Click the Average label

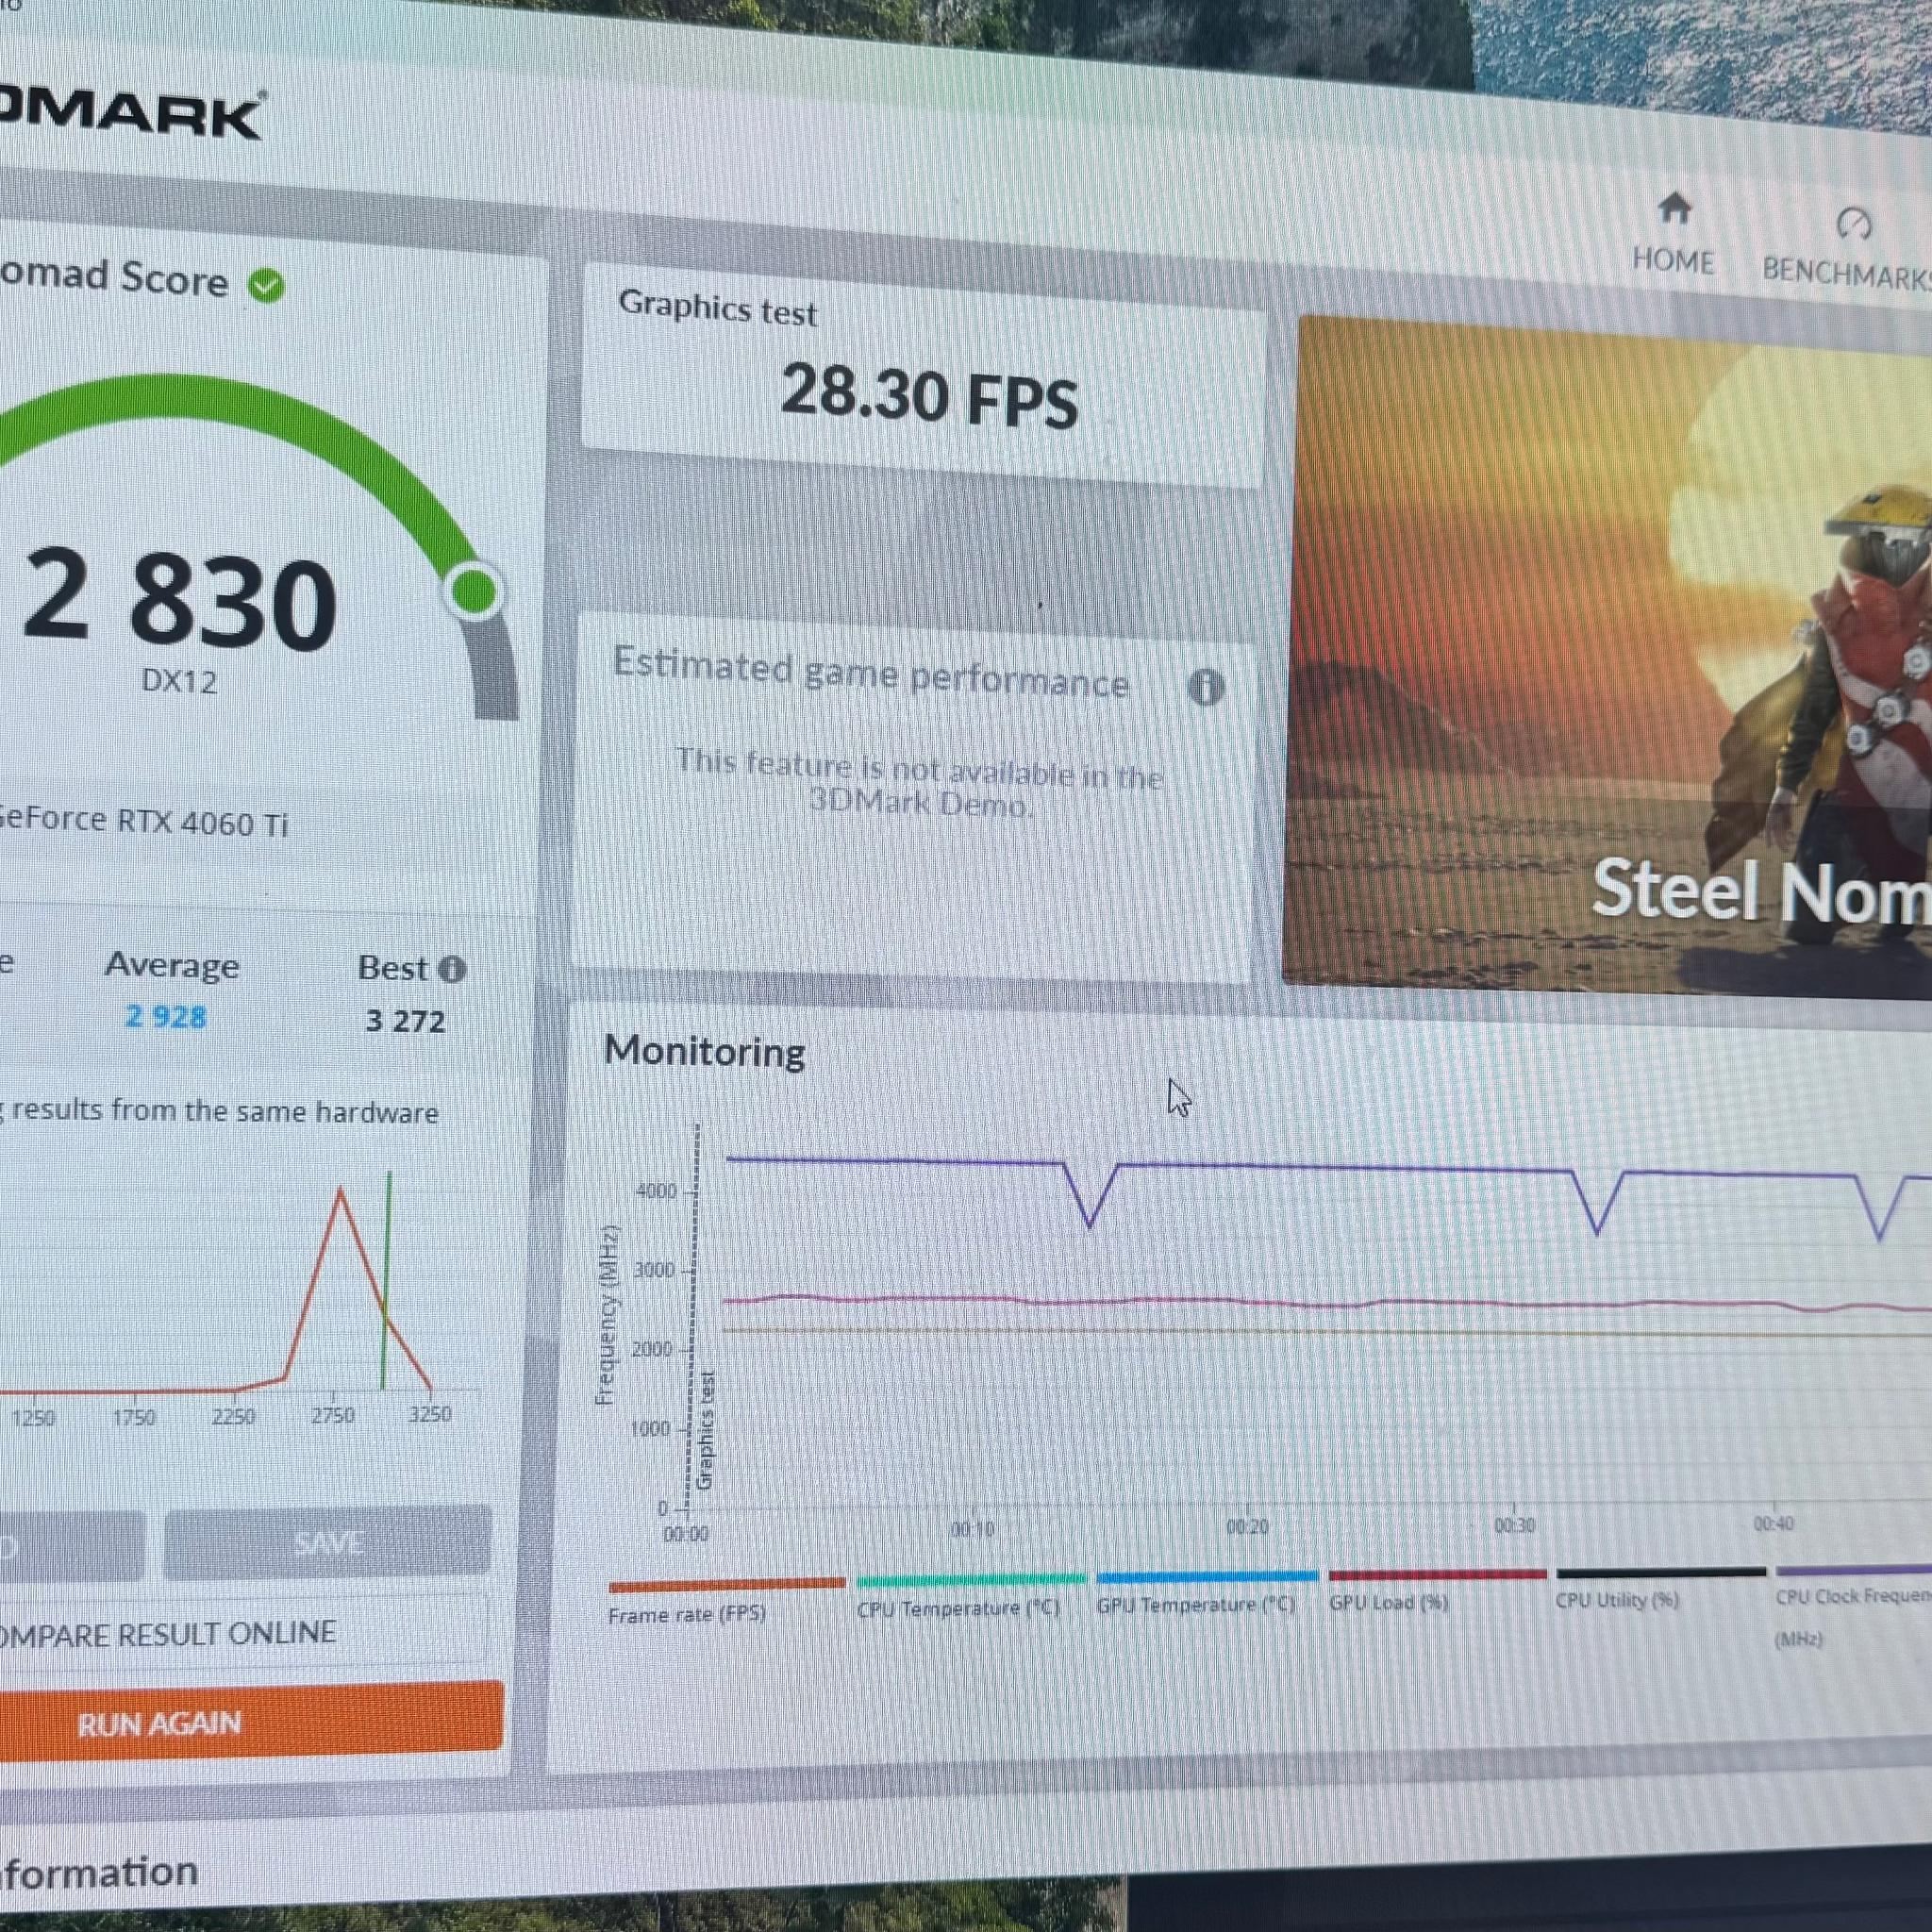pos(172,965)
